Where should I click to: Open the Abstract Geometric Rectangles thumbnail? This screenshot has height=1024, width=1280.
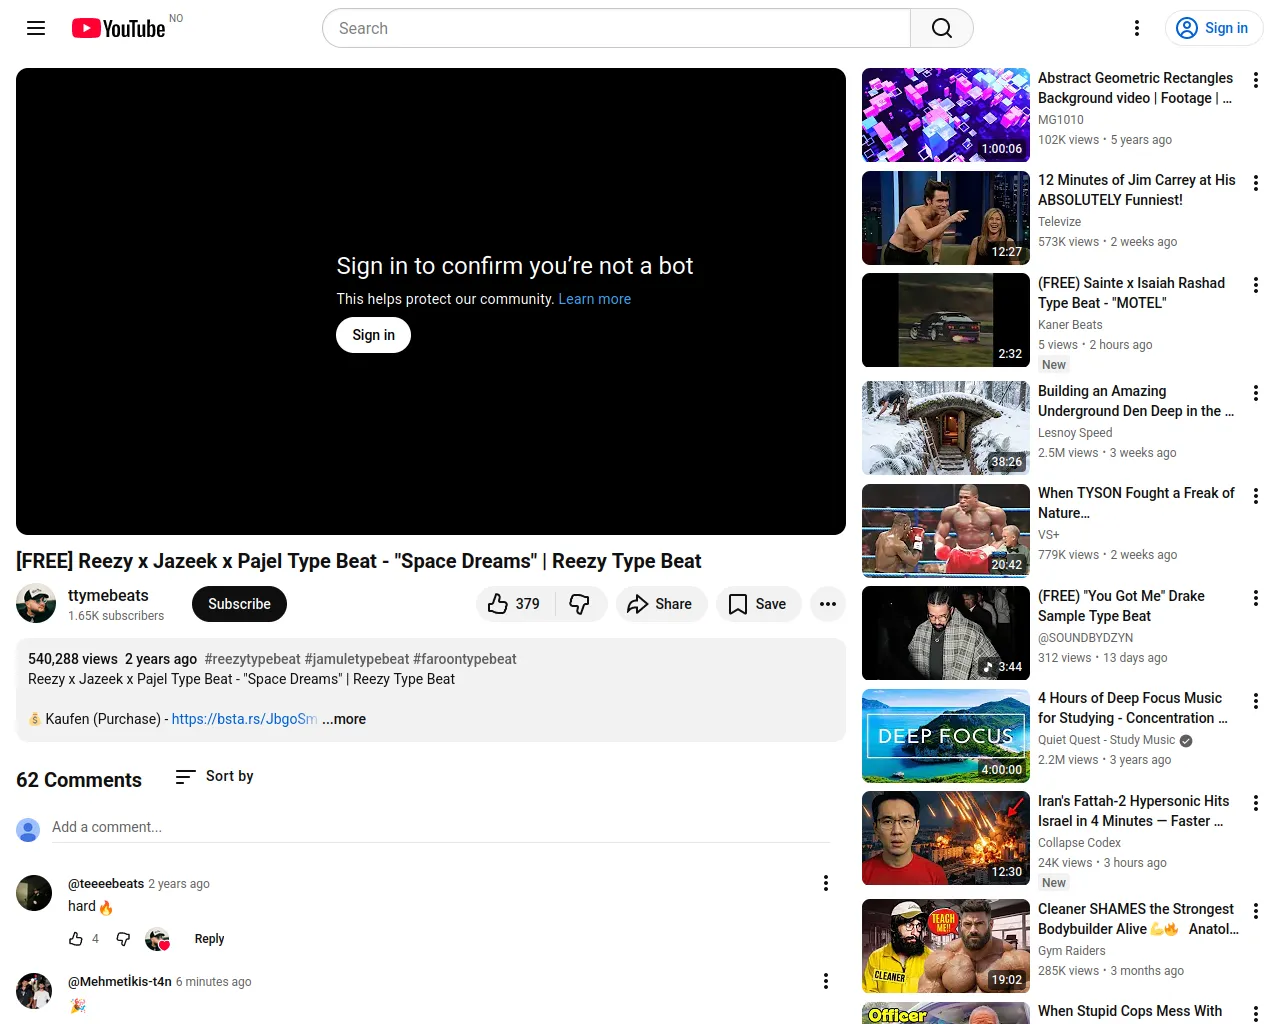[x=945, y=115]
